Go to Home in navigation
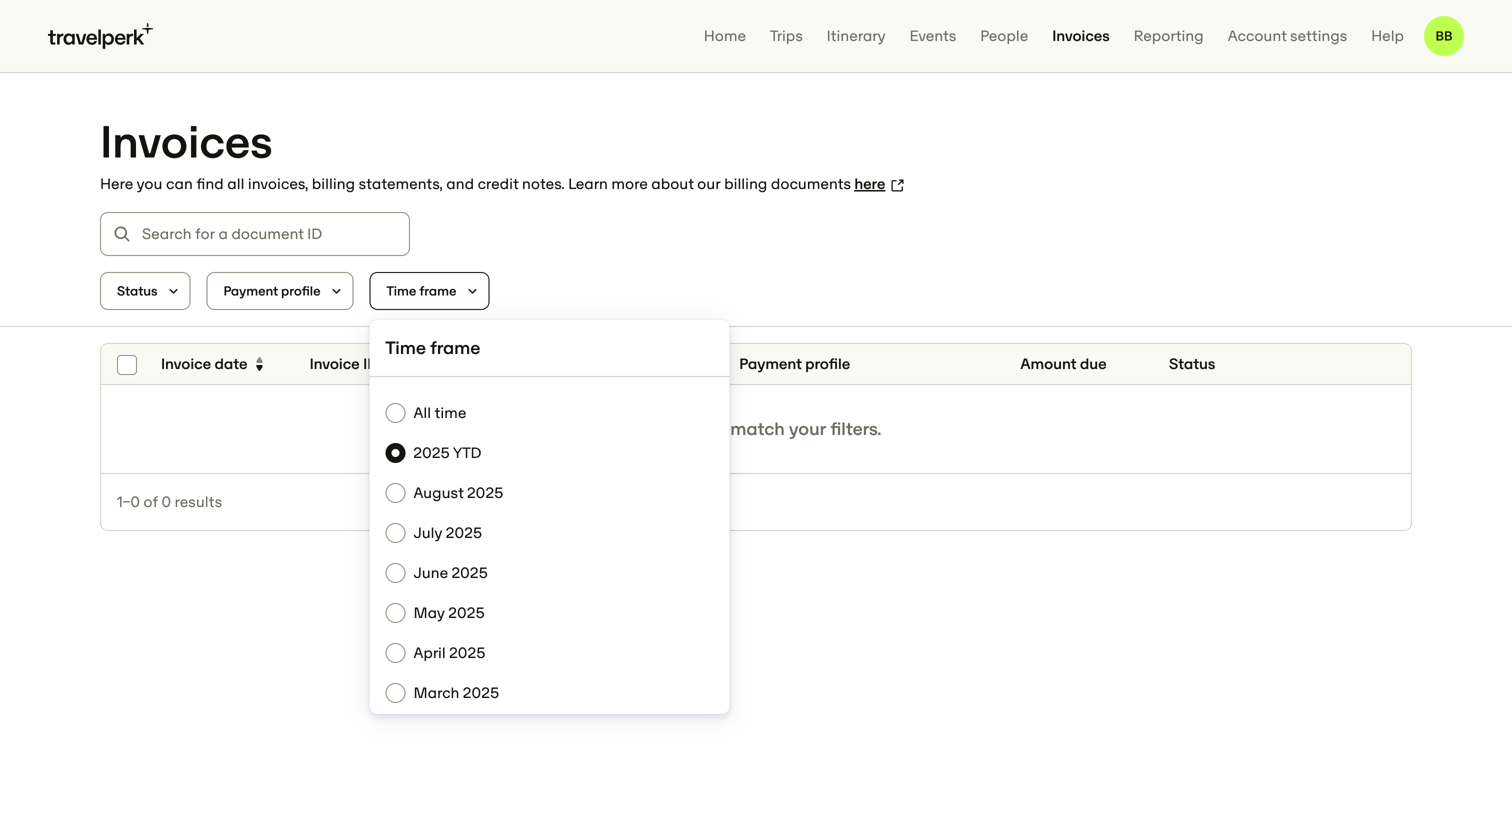 click(724, 36)
